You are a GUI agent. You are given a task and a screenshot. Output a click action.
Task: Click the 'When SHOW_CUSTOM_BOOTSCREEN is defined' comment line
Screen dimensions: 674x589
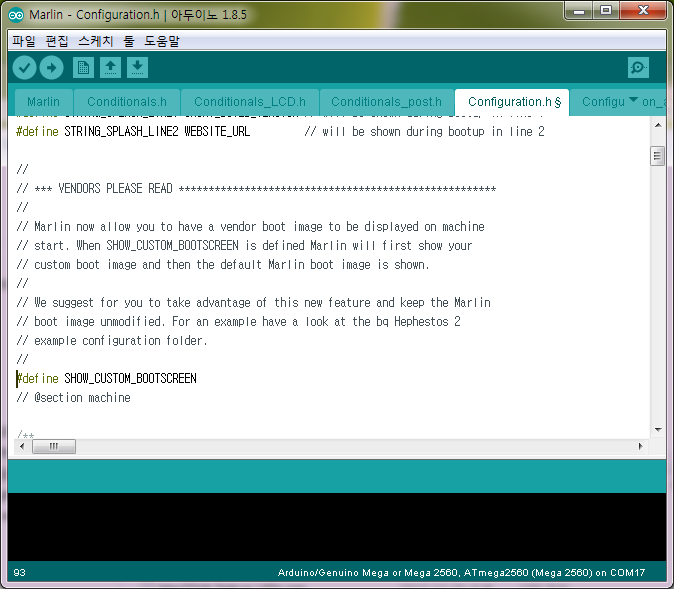click(x=244, y=245)
